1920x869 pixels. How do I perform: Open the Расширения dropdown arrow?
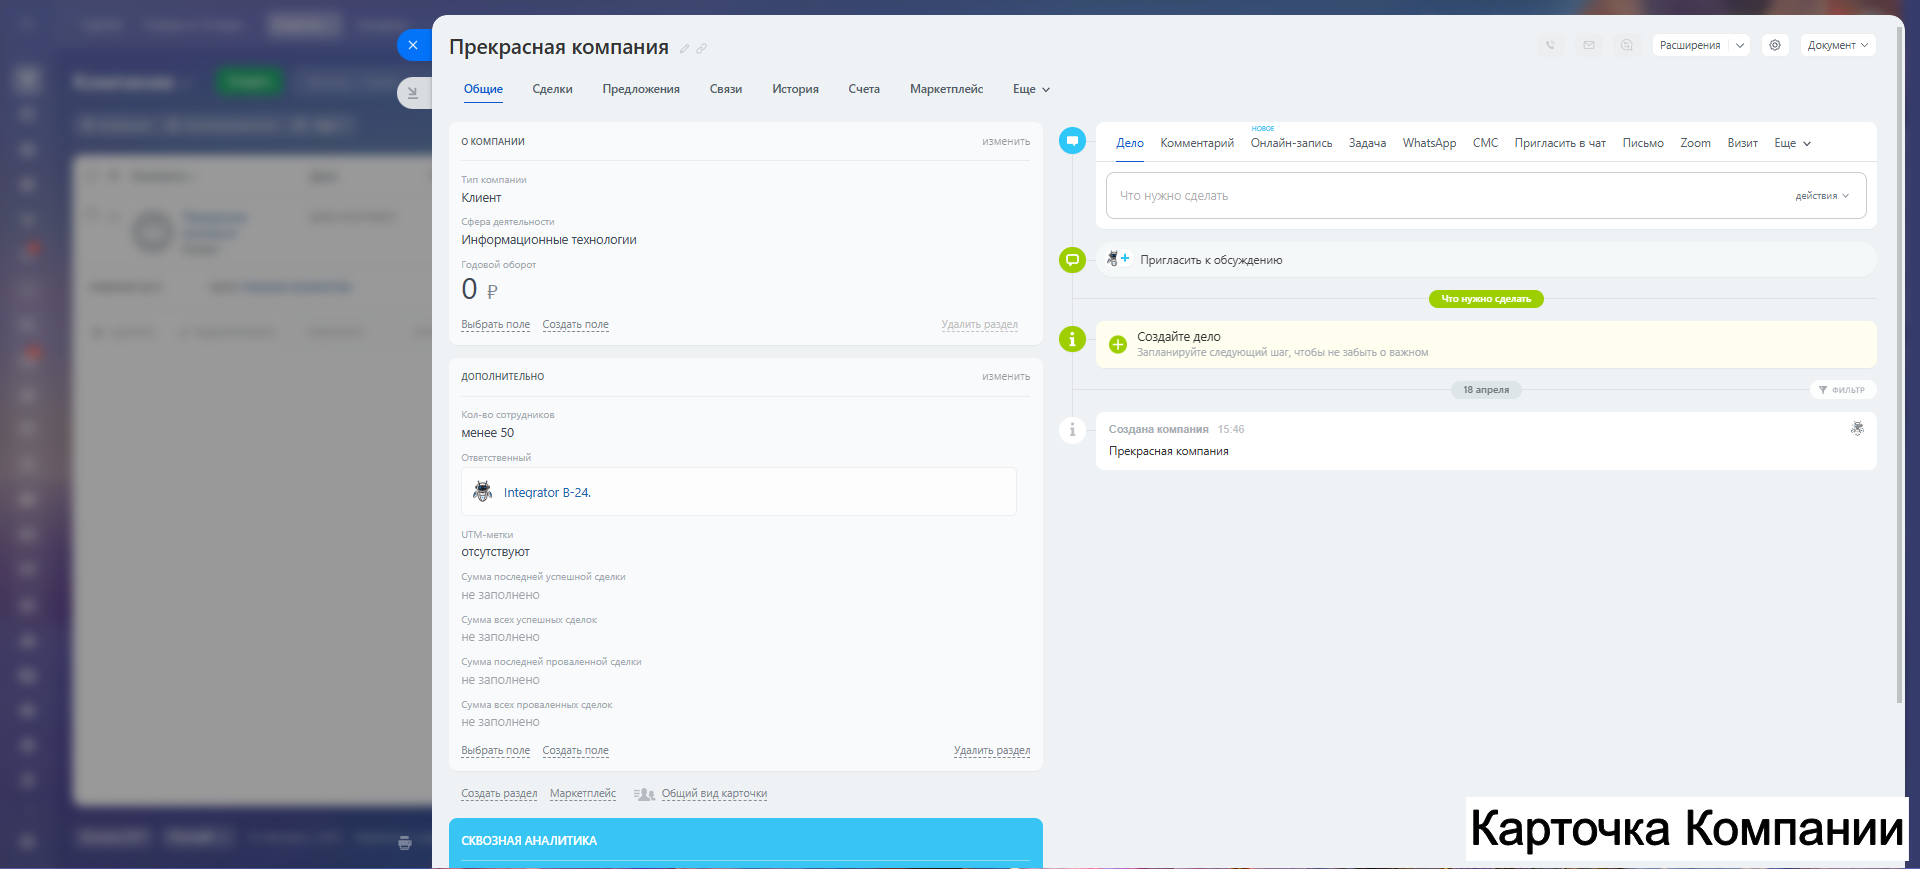pos(1740,45)
